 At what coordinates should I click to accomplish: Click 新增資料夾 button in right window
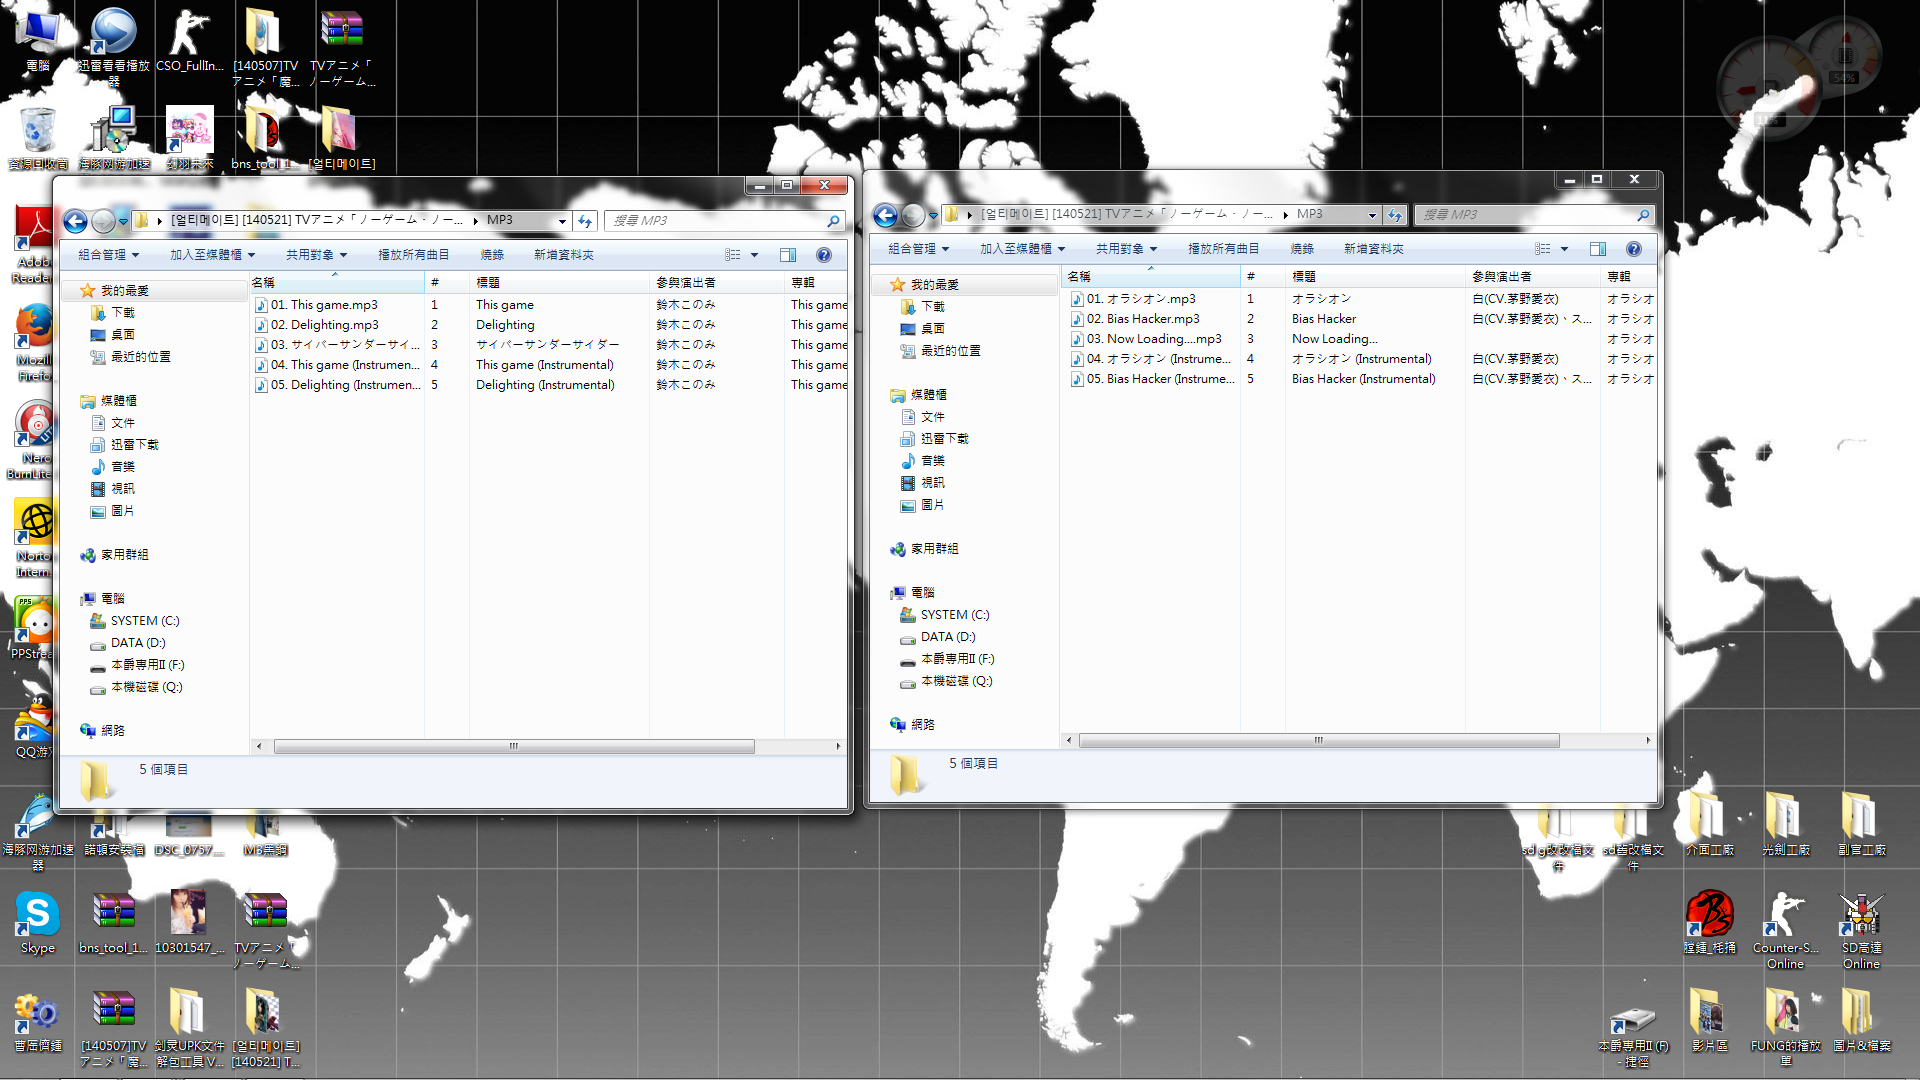(x=1373, y=249)
